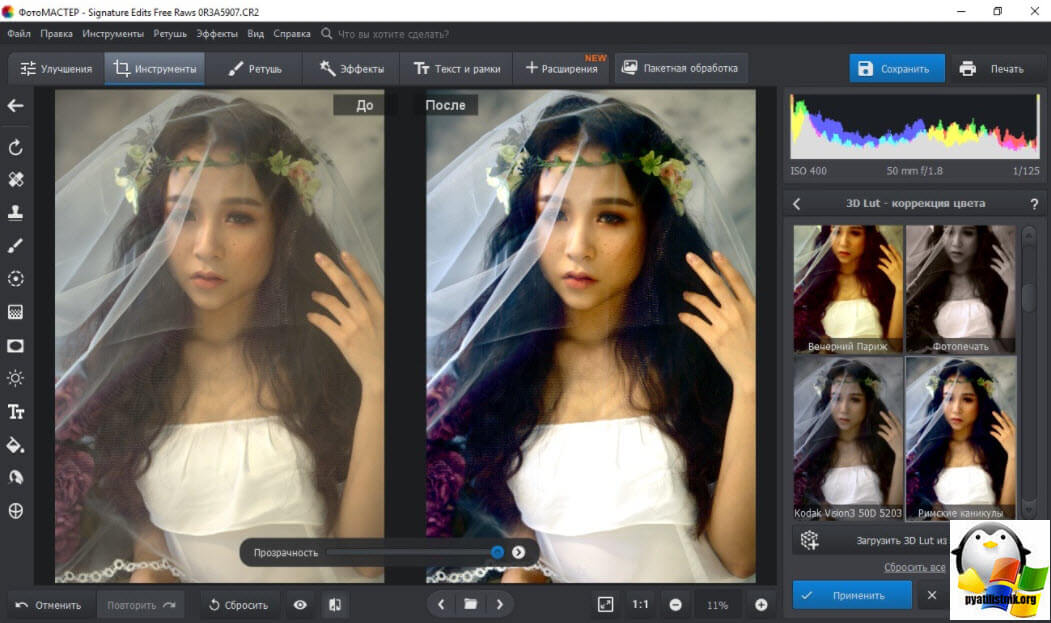Go to previous photo arrow

441,604
